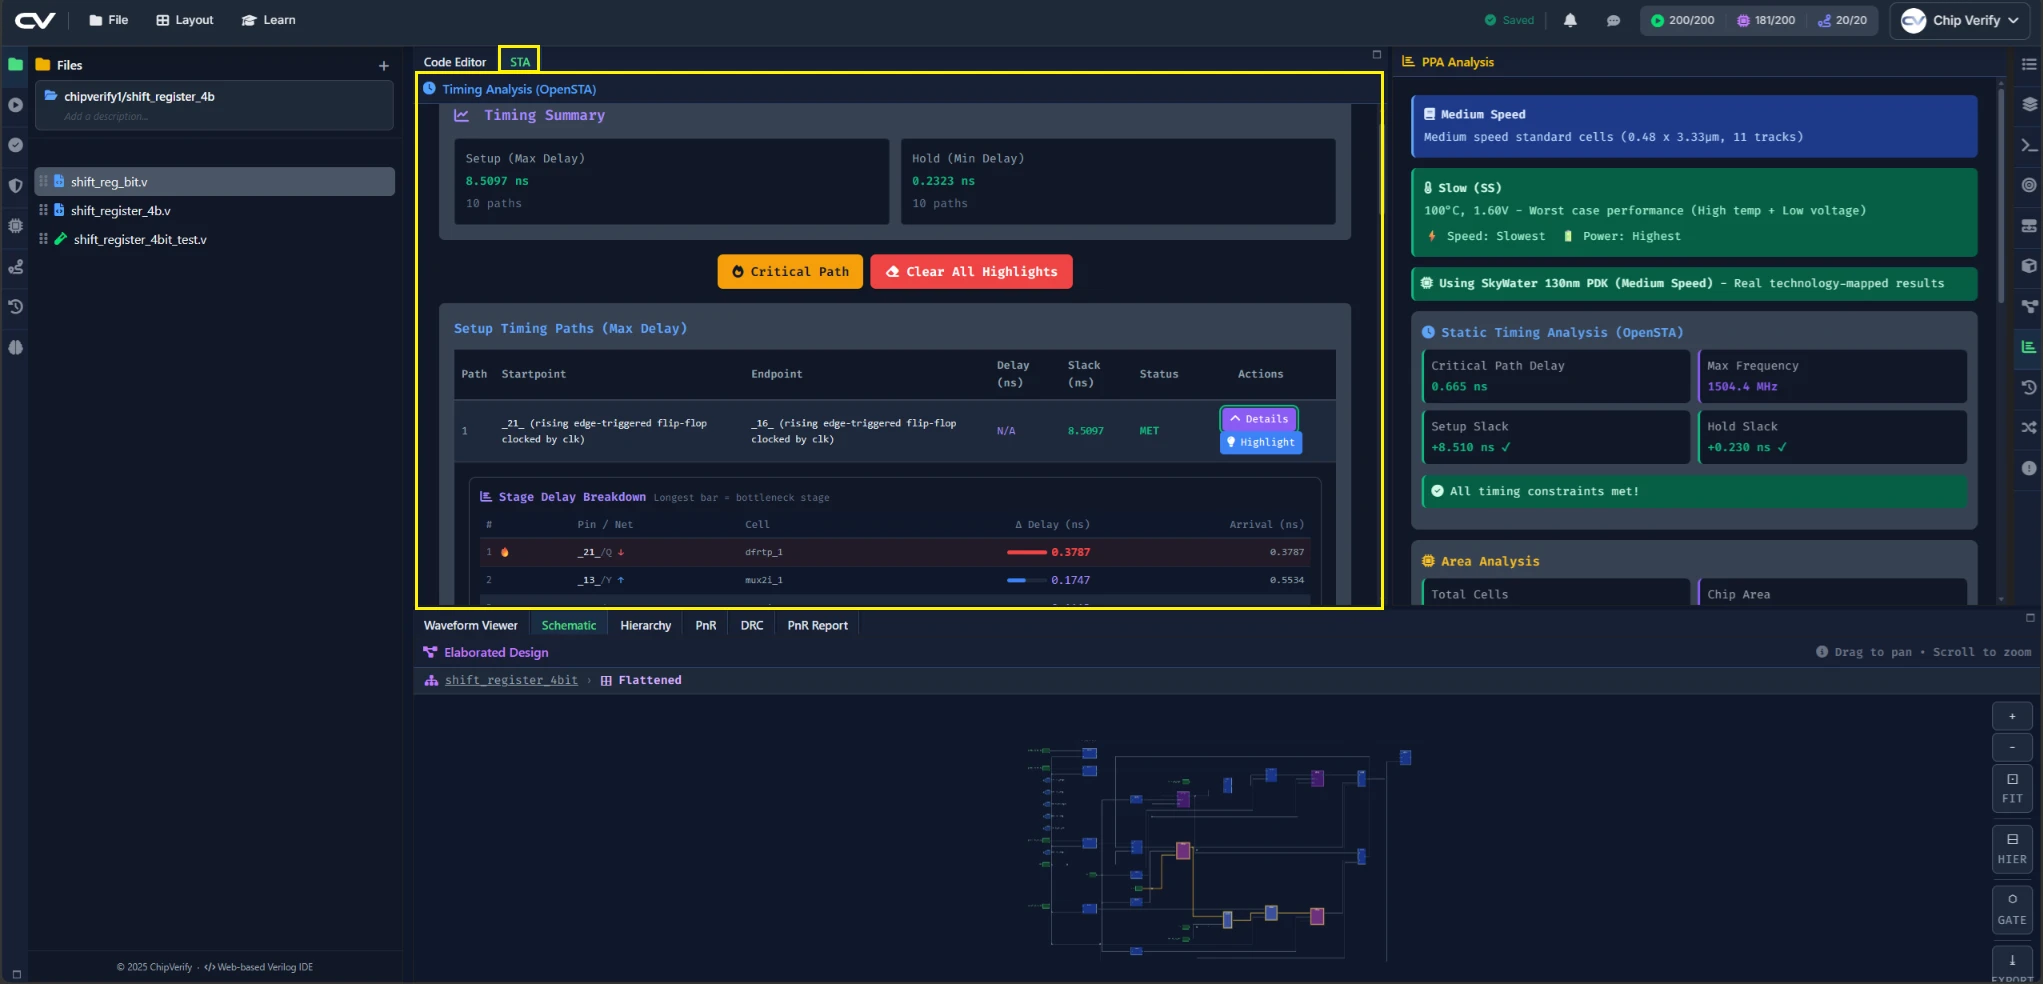Switch to the Code Editor tab

click(455, 62)
